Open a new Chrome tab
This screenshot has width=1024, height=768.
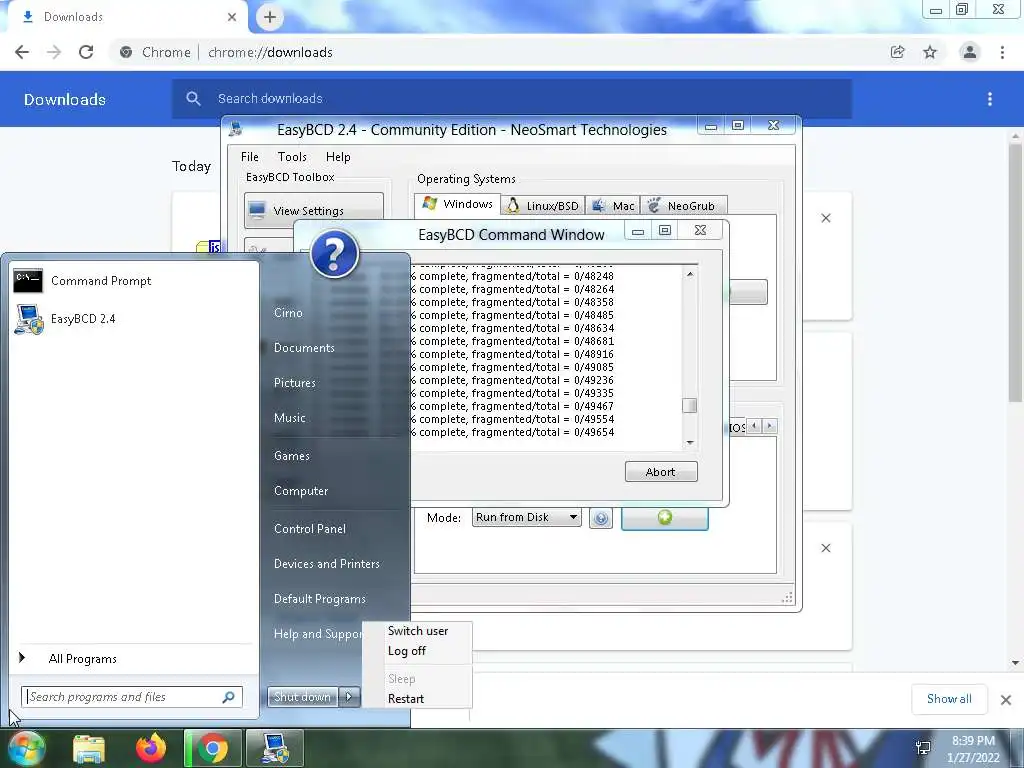[x=270, y=17]
